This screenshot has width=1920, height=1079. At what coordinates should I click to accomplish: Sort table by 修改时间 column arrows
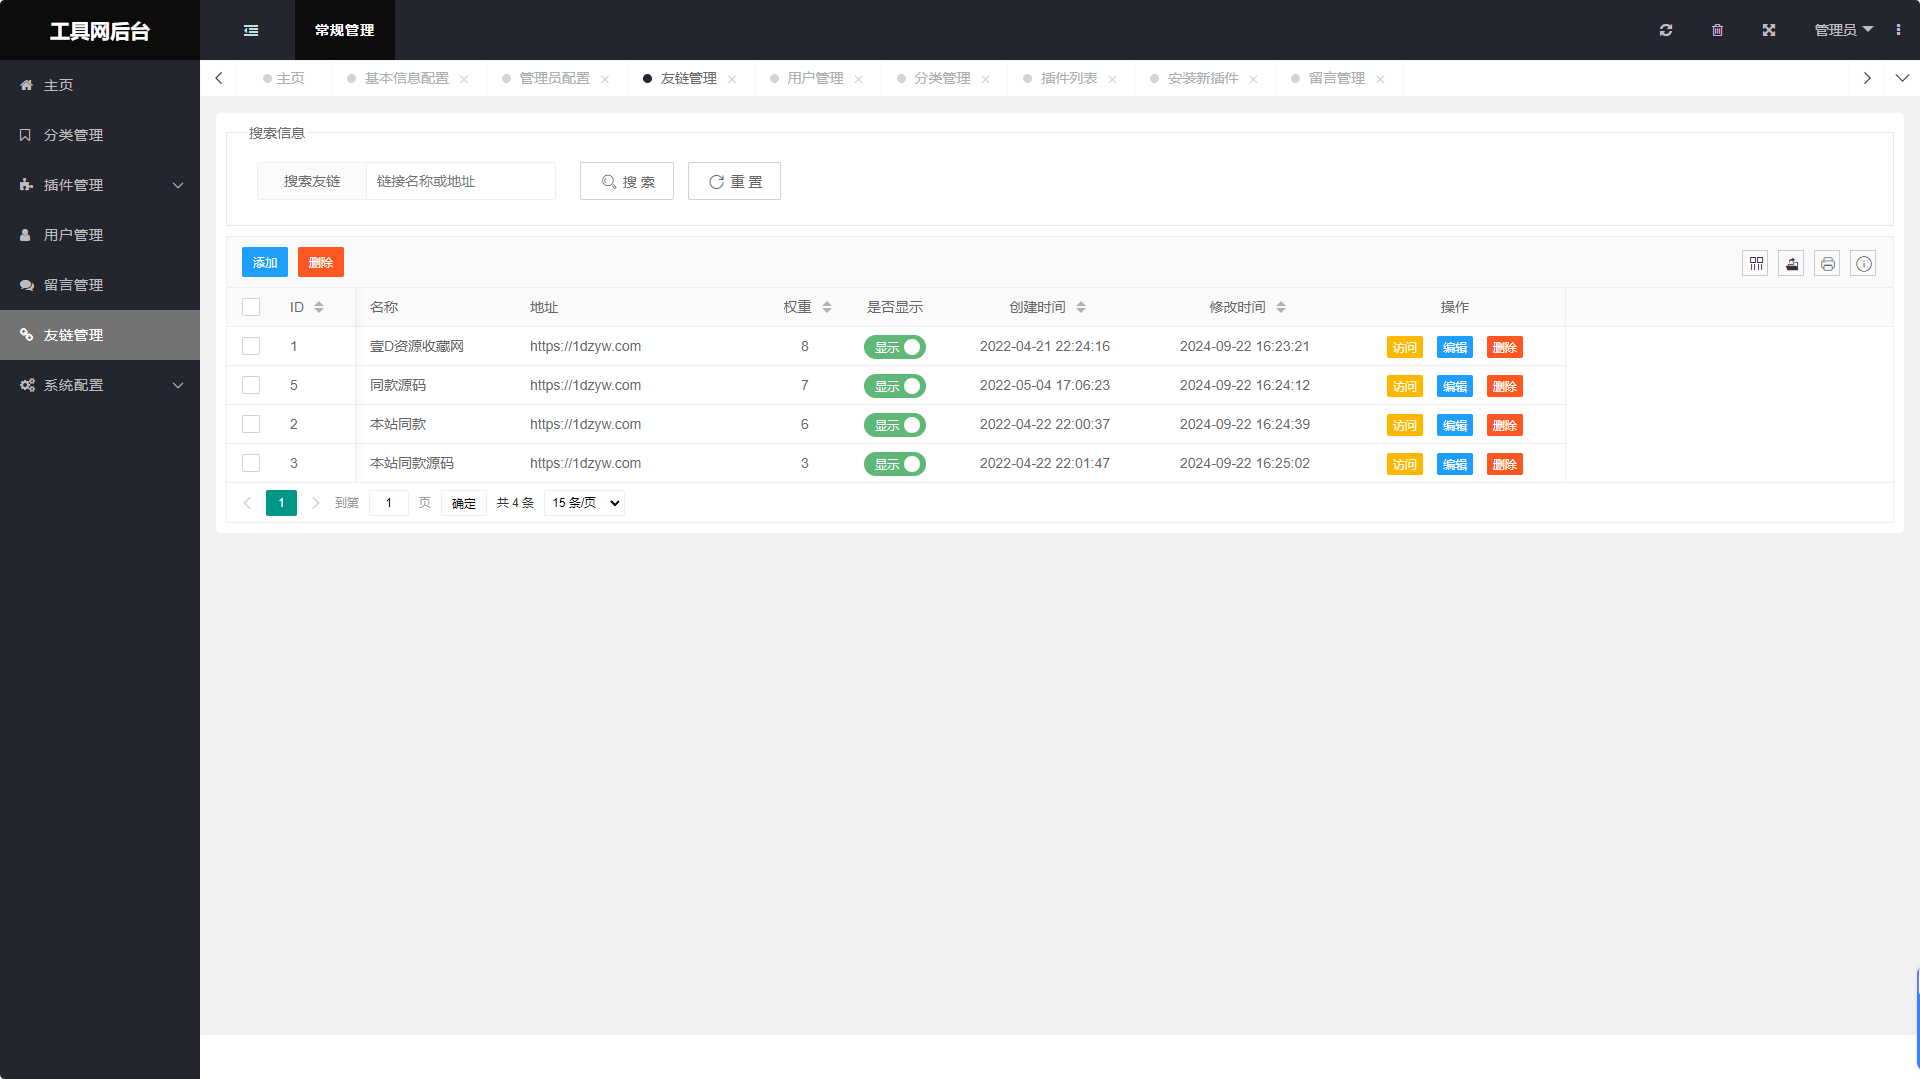tap(1281, 307)
